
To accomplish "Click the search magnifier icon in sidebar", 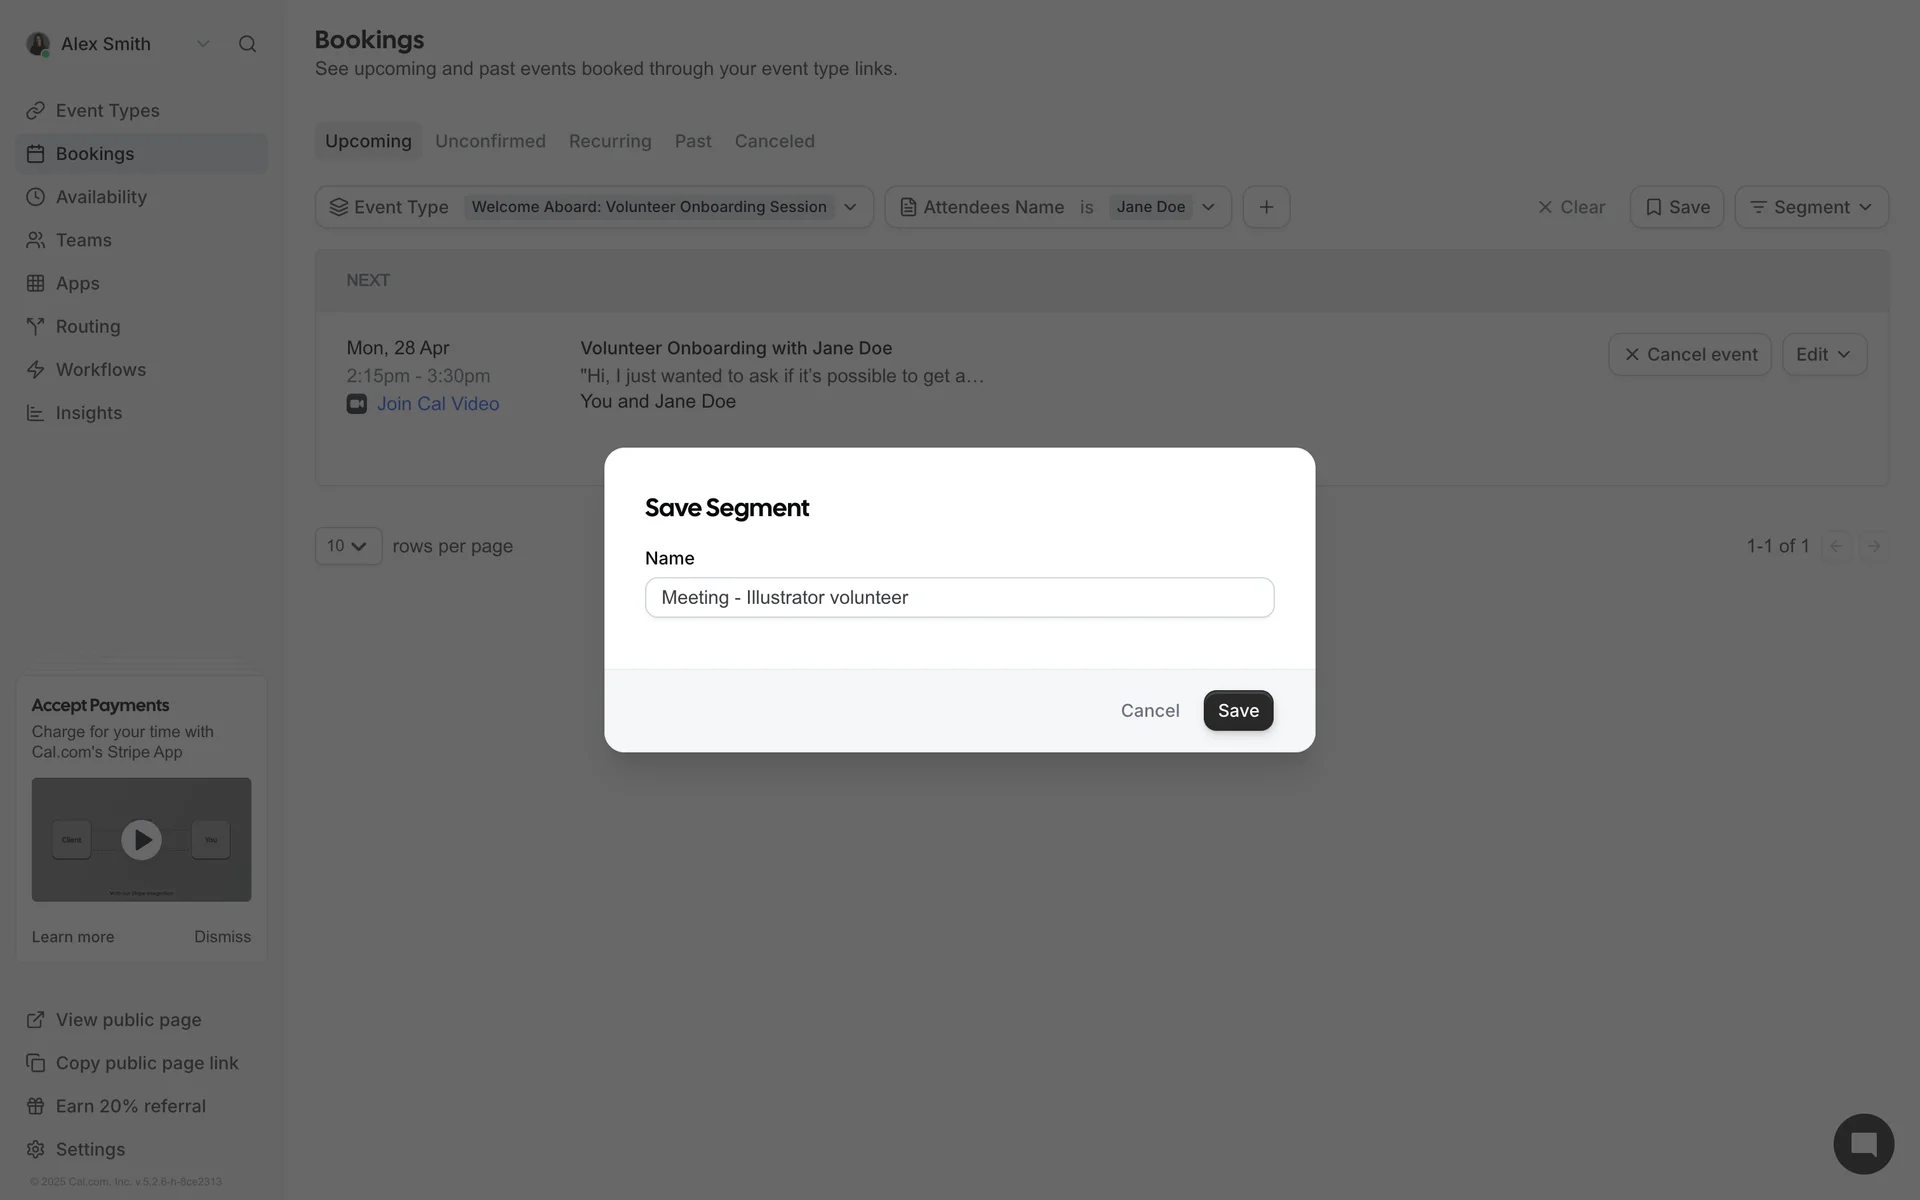I will [247, 44].
